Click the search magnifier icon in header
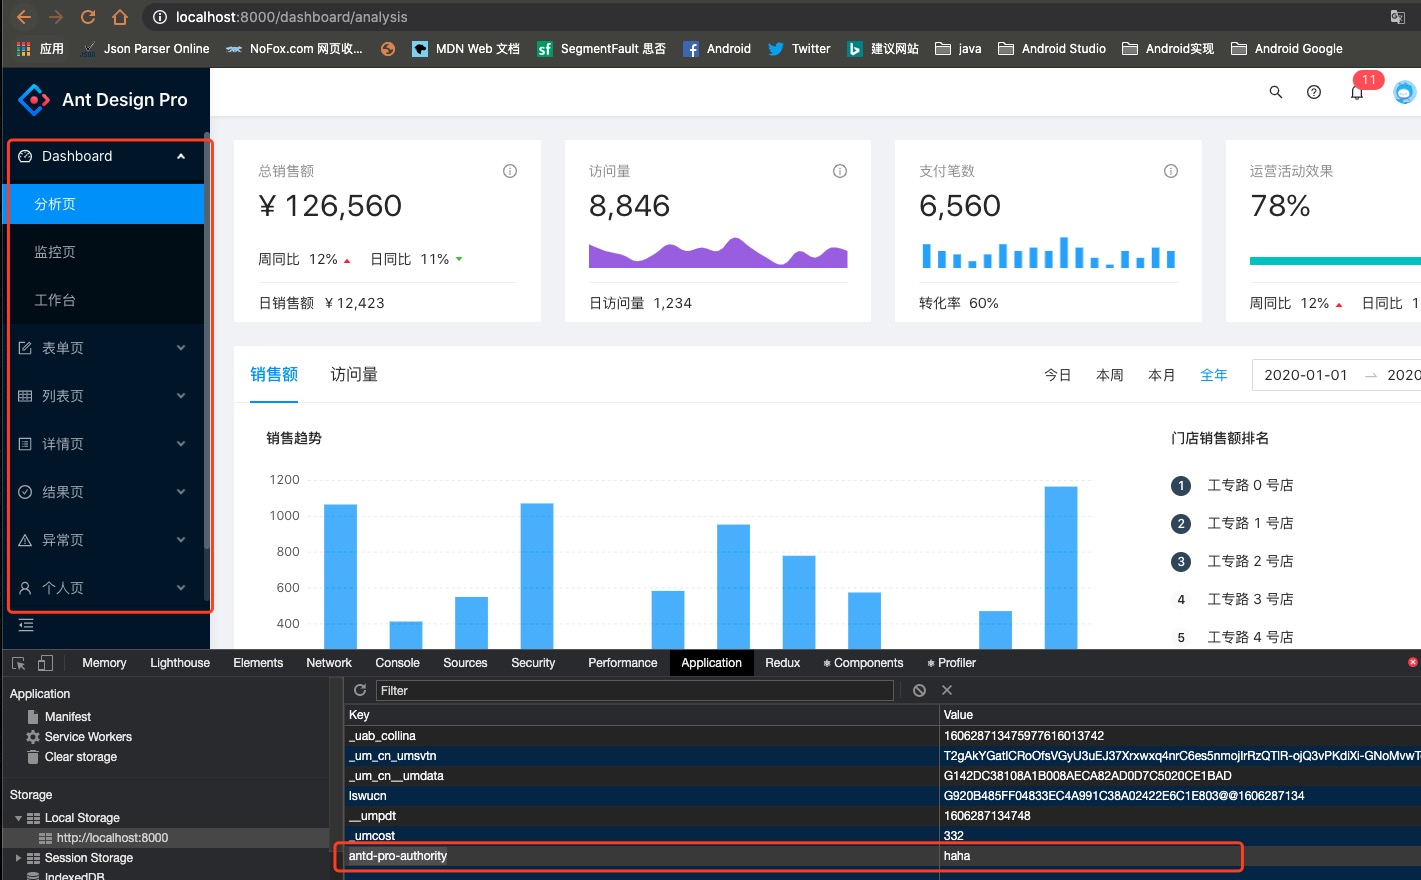Screen dimensions: 1421x880 tap(1275, 92)
